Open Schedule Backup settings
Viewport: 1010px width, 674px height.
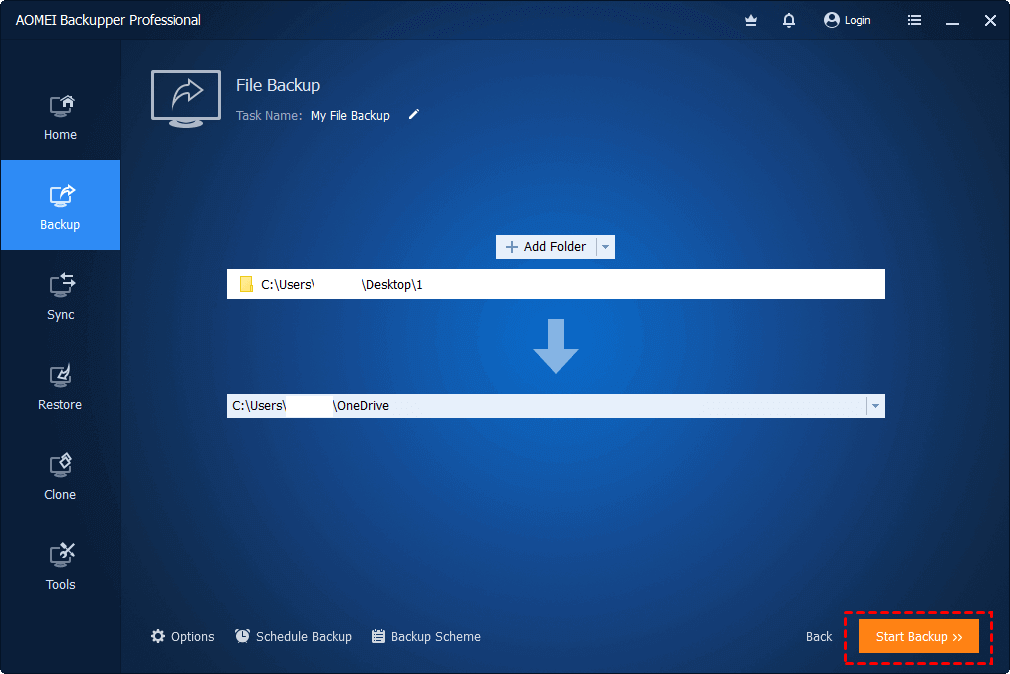tap(293, 637)
